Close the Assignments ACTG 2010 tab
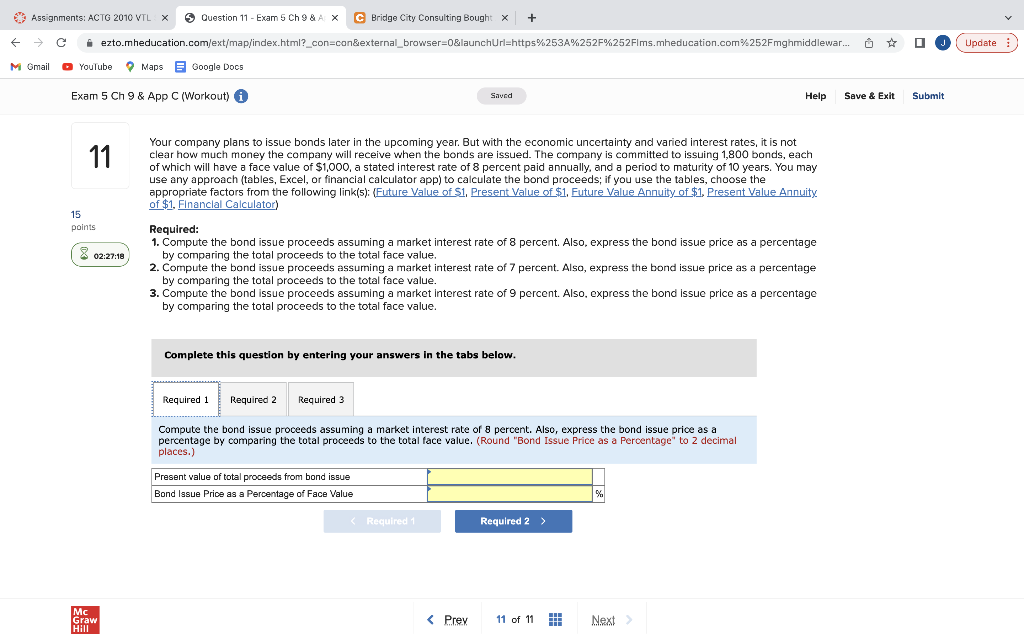This screenshot has width=1024, height=640. click(x=165, y=18)
